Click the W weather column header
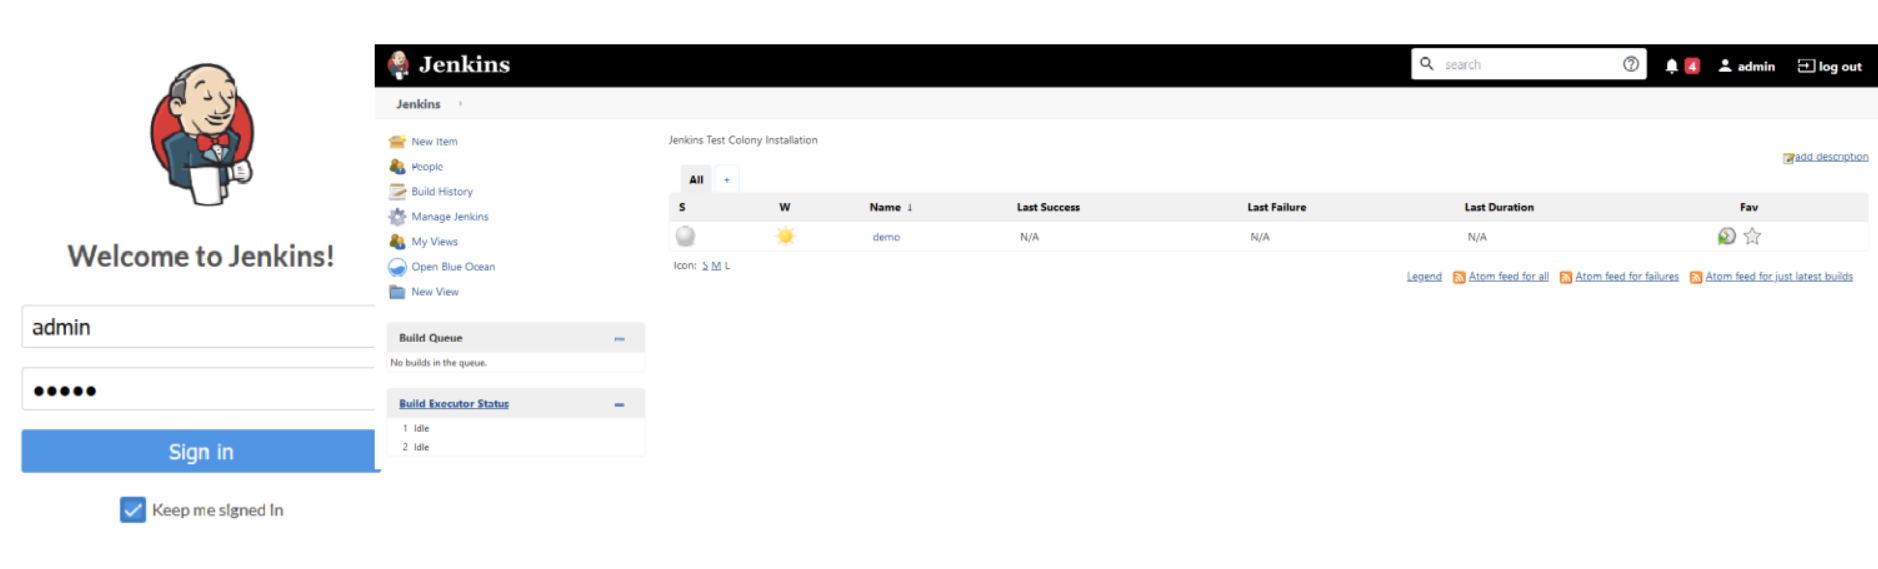Viewport: 1878px width, 569px height. click(x=785, y=208)
